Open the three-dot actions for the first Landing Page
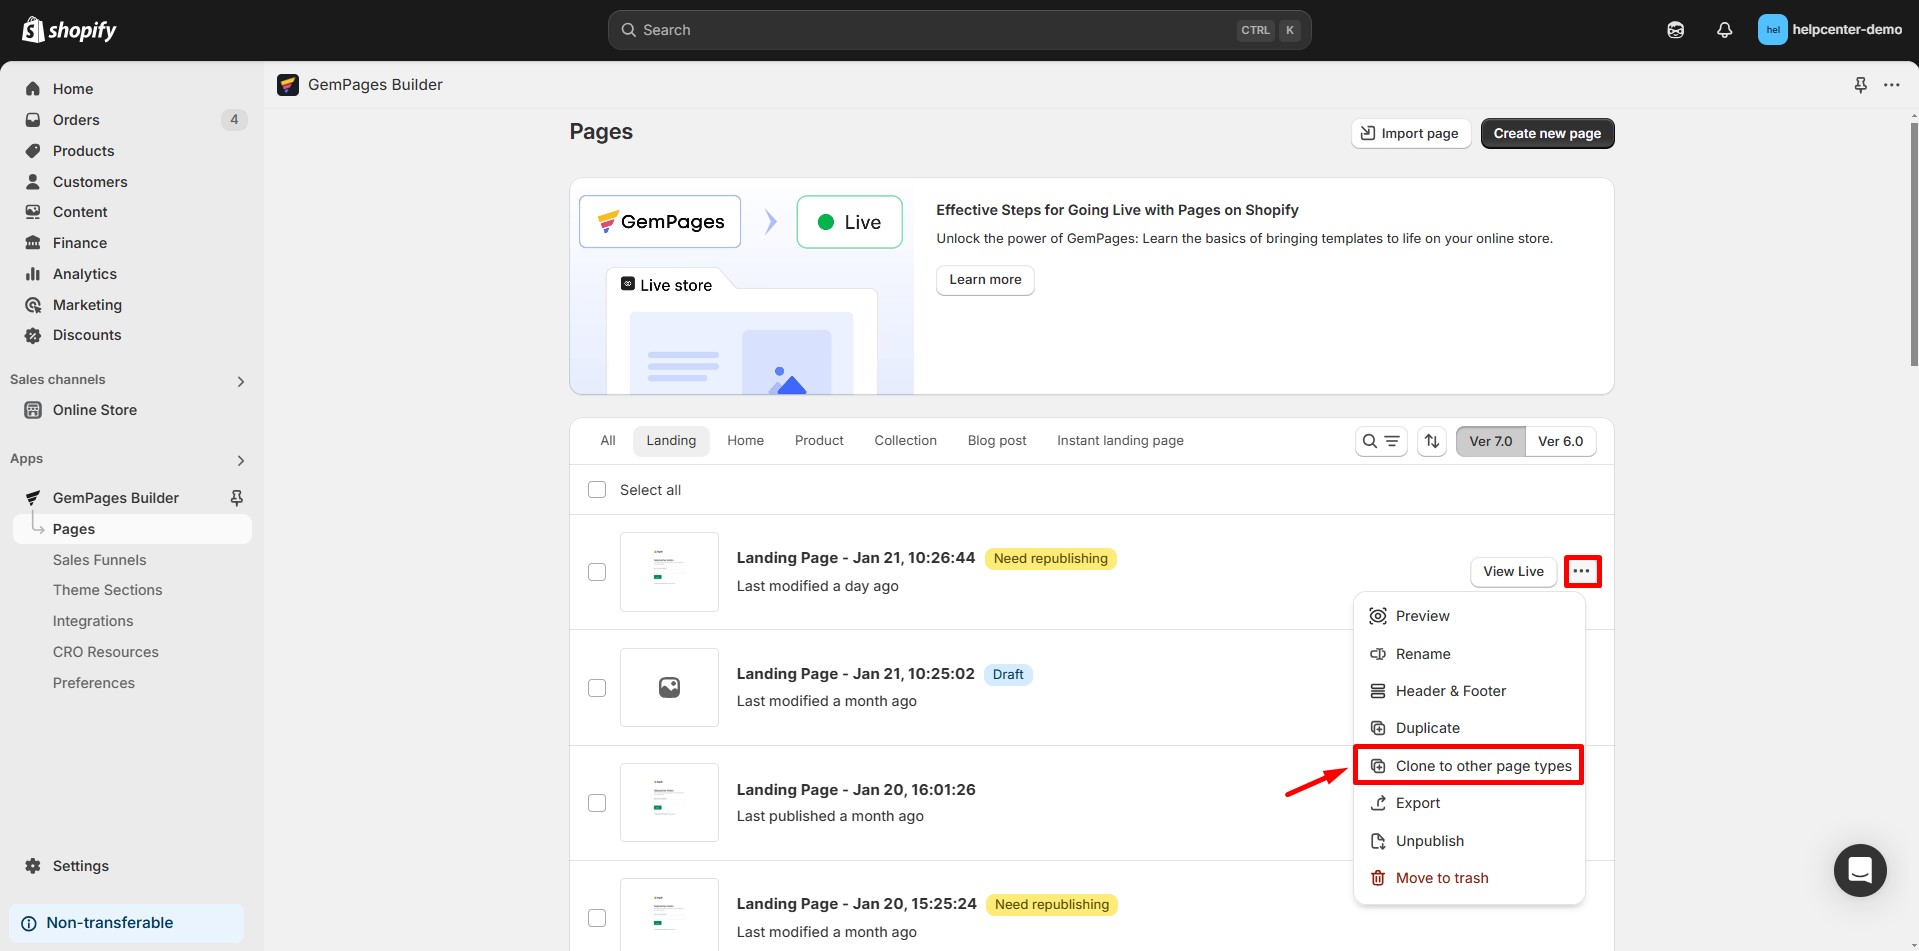1919x951 pixels. click(1582, 571)
